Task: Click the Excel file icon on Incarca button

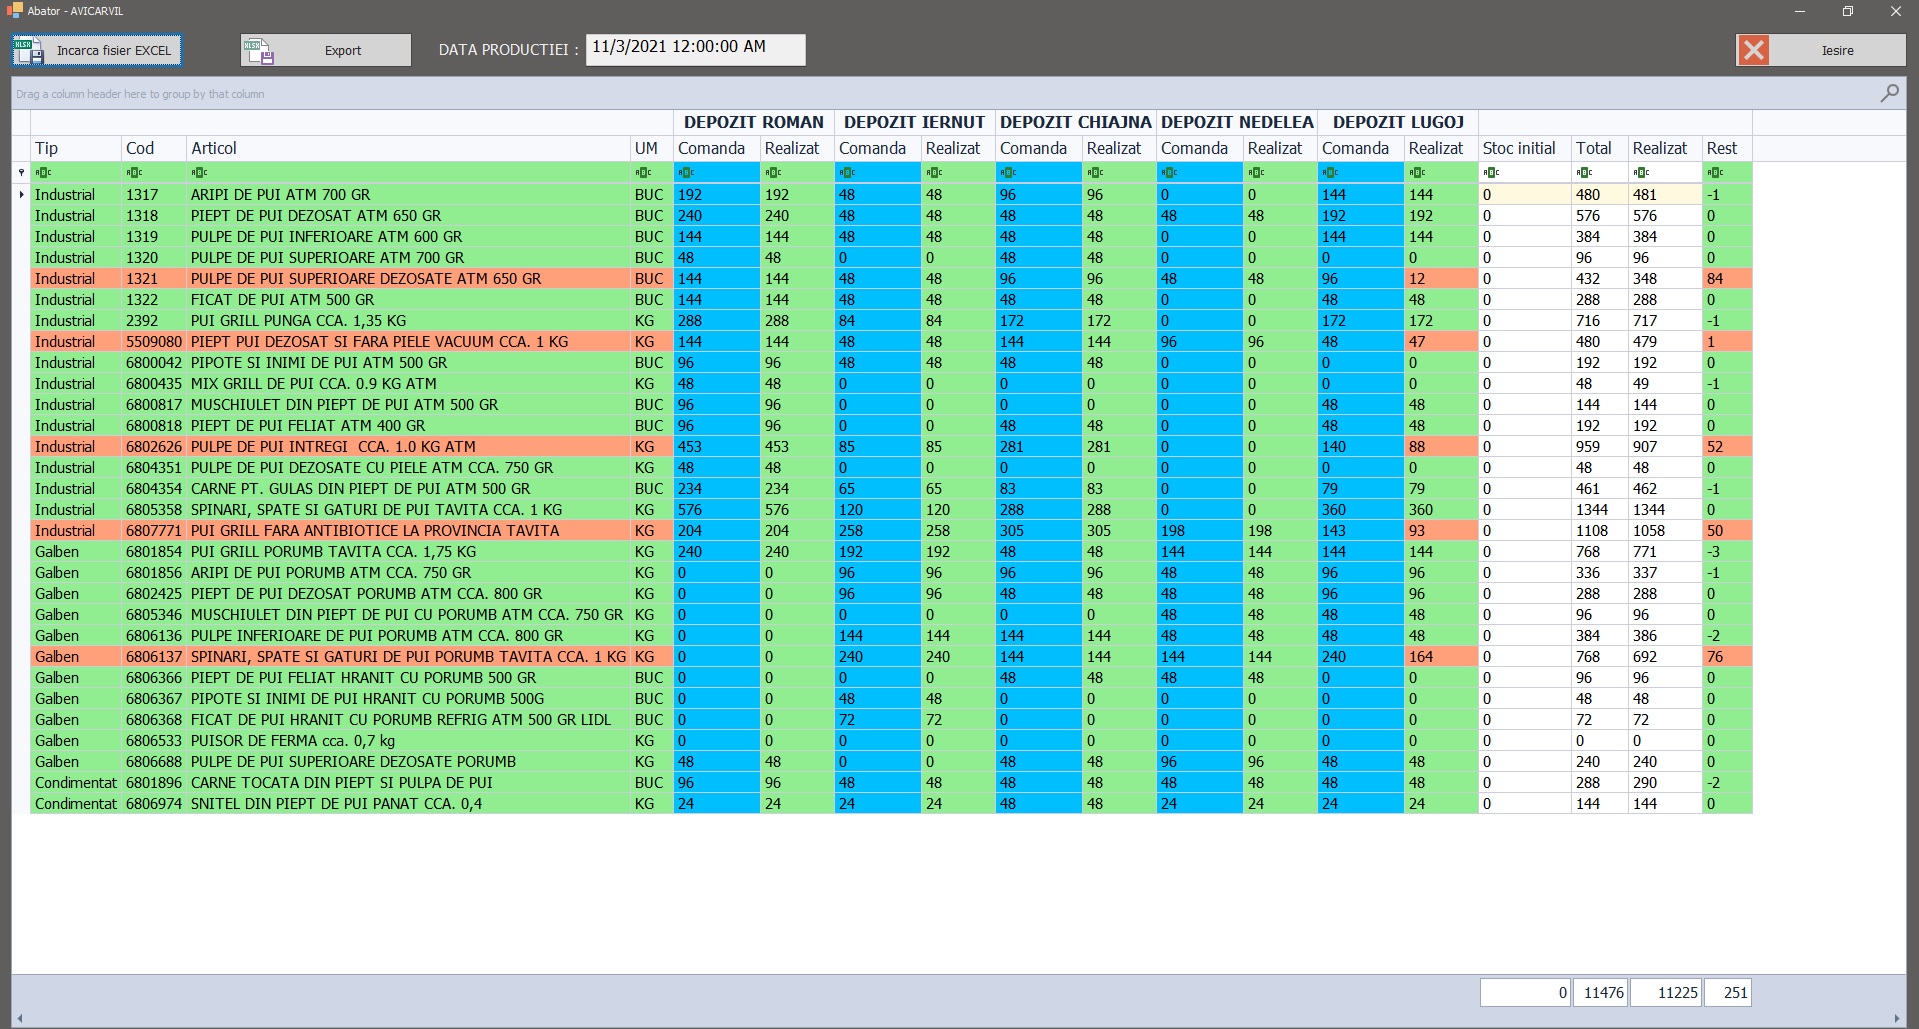Action: click(x=28, y=51)
